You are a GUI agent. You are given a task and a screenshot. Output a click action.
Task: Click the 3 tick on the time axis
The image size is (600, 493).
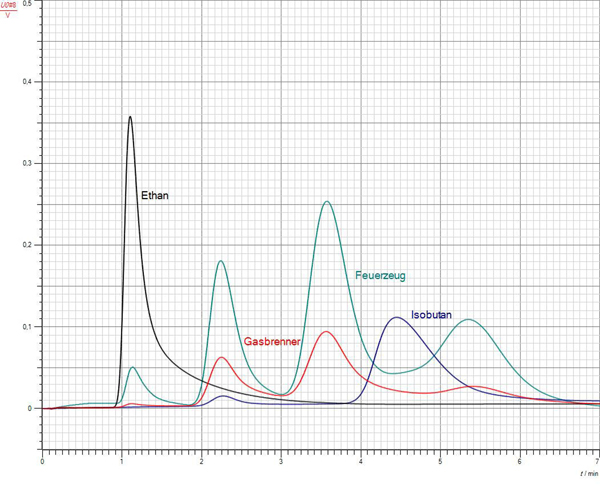coord(281,462)
